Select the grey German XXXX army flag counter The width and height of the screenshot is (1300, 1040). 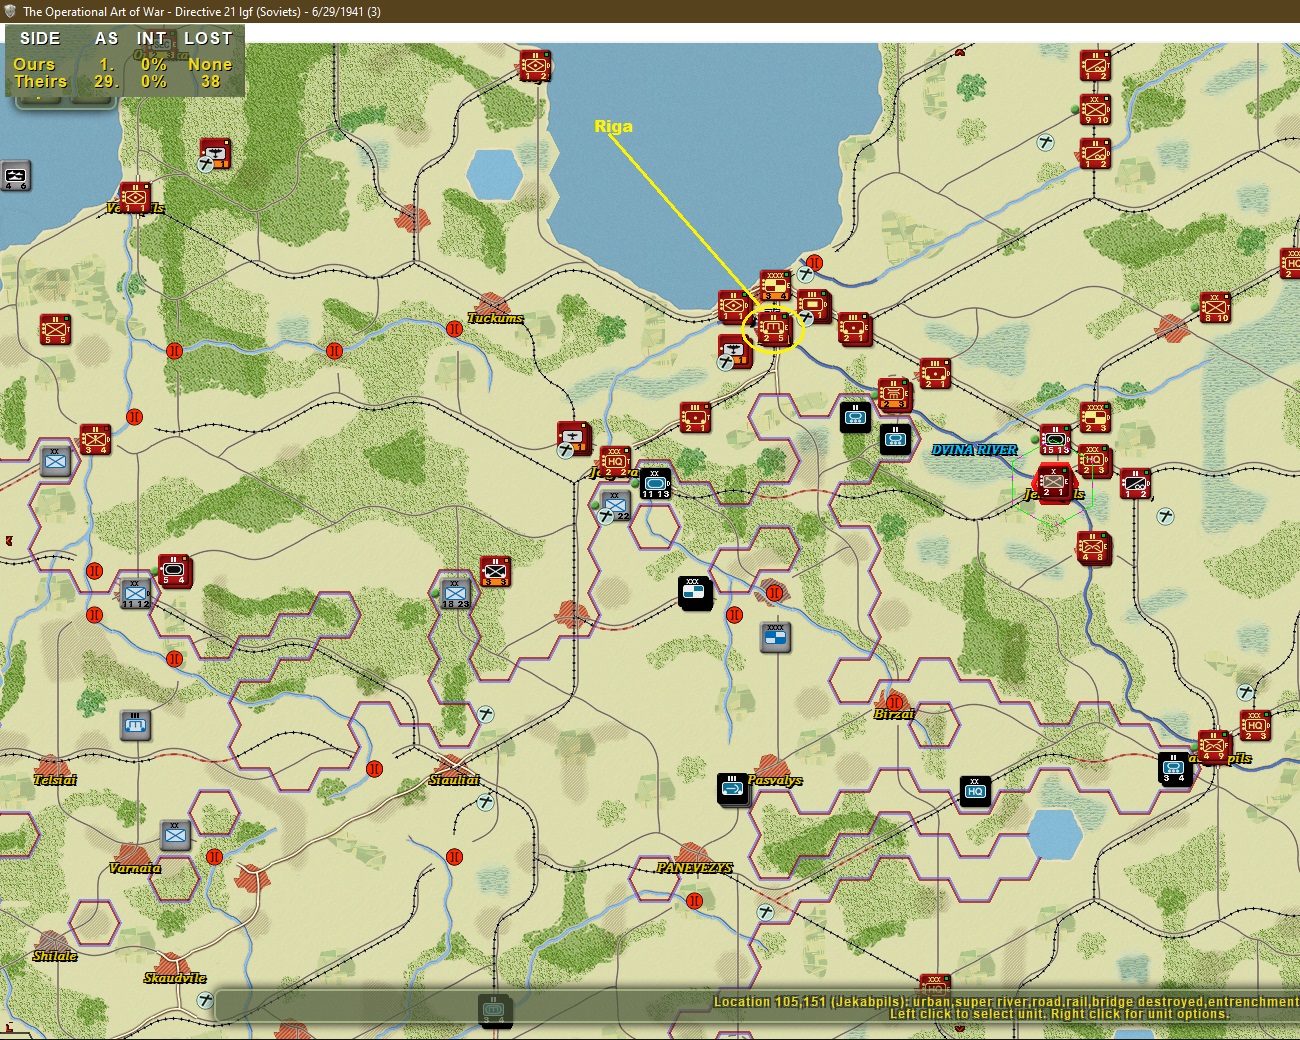click(x=775, y=636)
